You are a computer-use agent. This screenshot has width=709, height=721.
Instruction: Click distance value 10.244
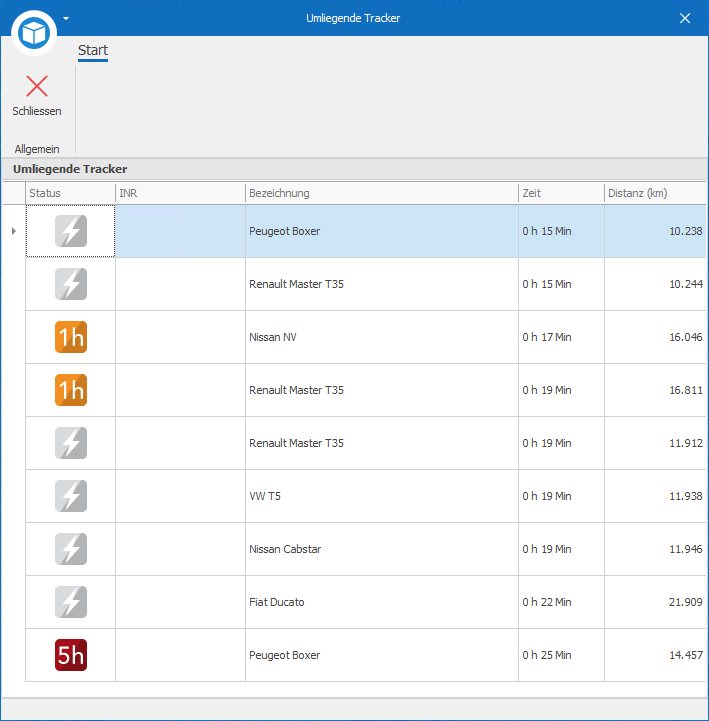[x=686, y=284]
